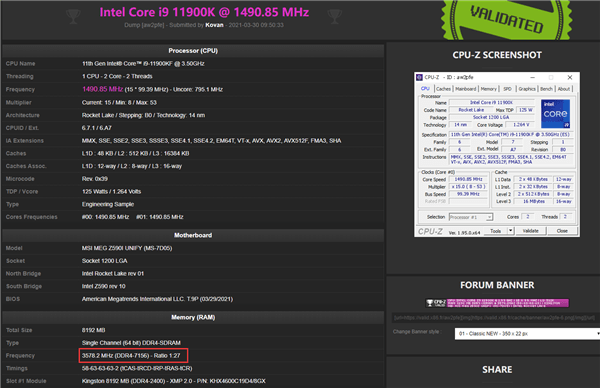Click the pink 1490.85 MHz frequency value
Image resolution: width=600 pixels, height=388 pixels.
coord(103,89)
